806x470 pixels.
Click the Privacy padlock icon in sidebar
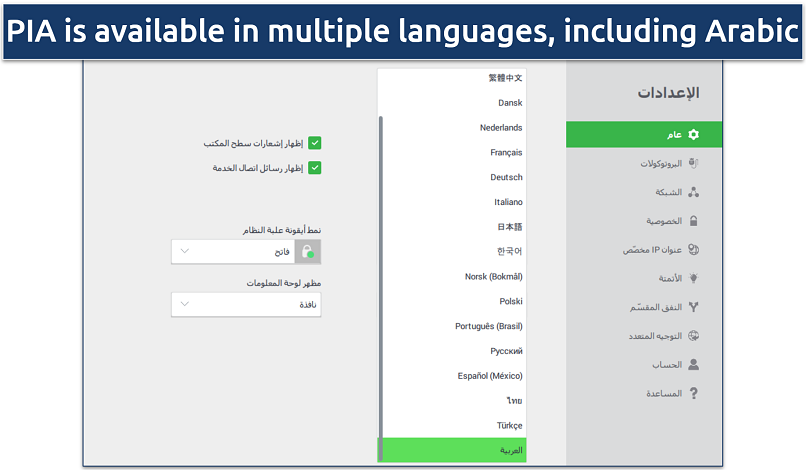tap(694, 221)
